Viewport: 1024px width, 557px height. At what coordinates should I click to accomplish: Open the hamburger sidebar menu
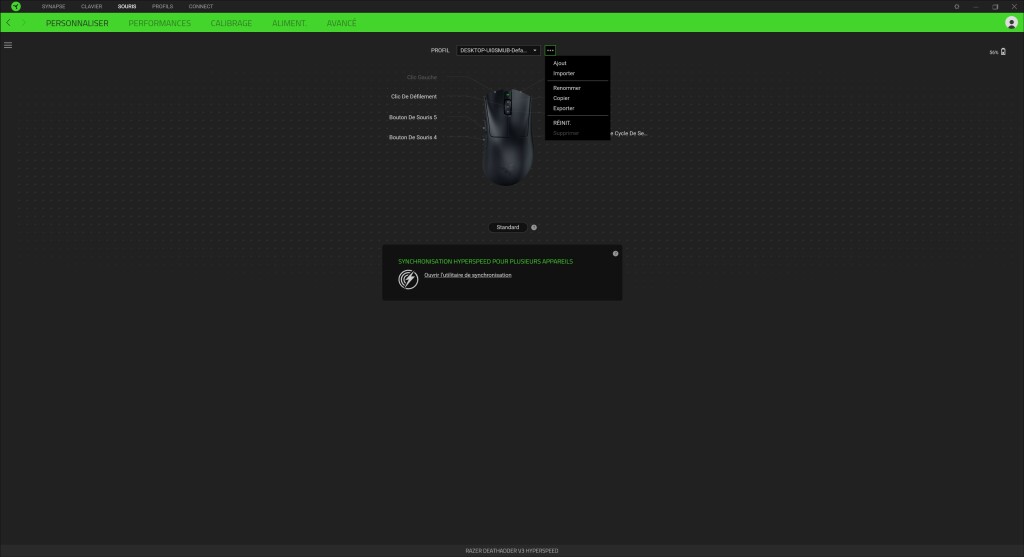8,45
